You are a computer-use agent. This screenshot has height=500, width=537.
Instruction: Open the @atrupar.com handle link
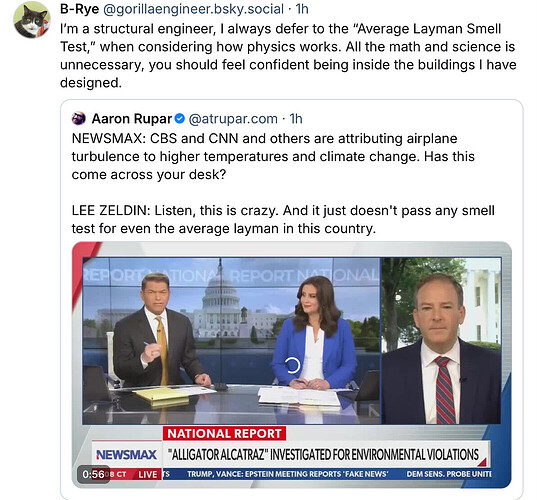233,119
